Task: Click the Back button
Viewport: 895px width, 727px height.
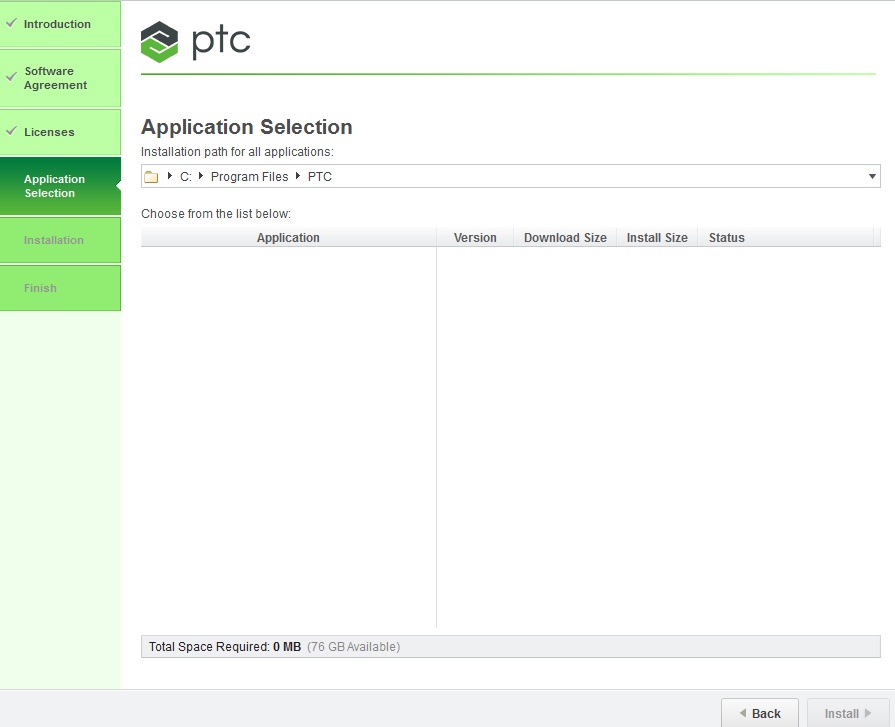Action: tap(760, 713)
